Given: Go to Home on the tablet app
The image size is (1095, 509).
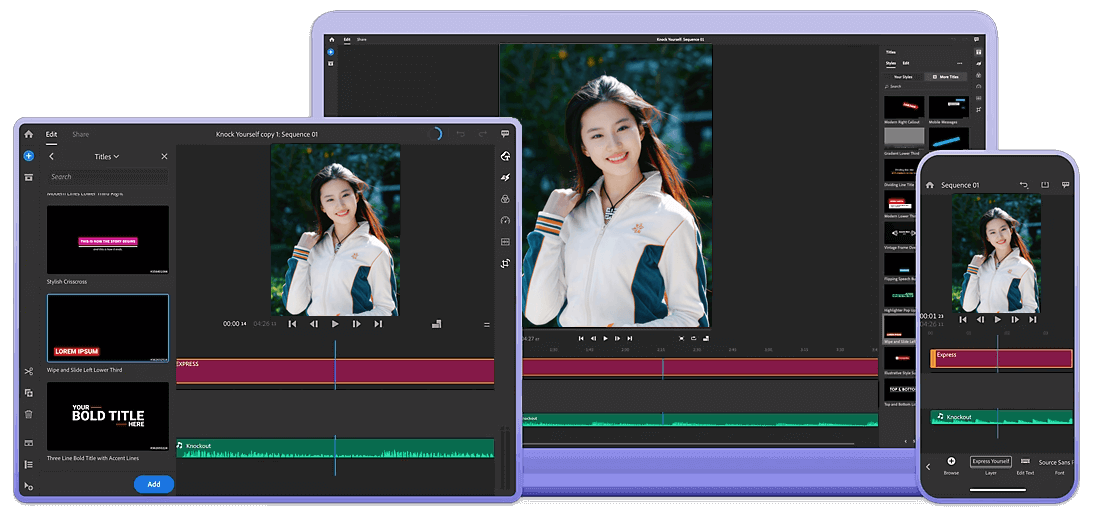Looking at the screenshot, I should tap(28, 134).
